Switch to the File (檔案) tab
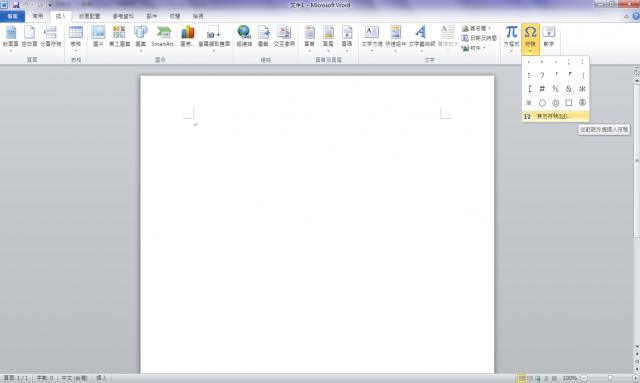 [12, 16]
